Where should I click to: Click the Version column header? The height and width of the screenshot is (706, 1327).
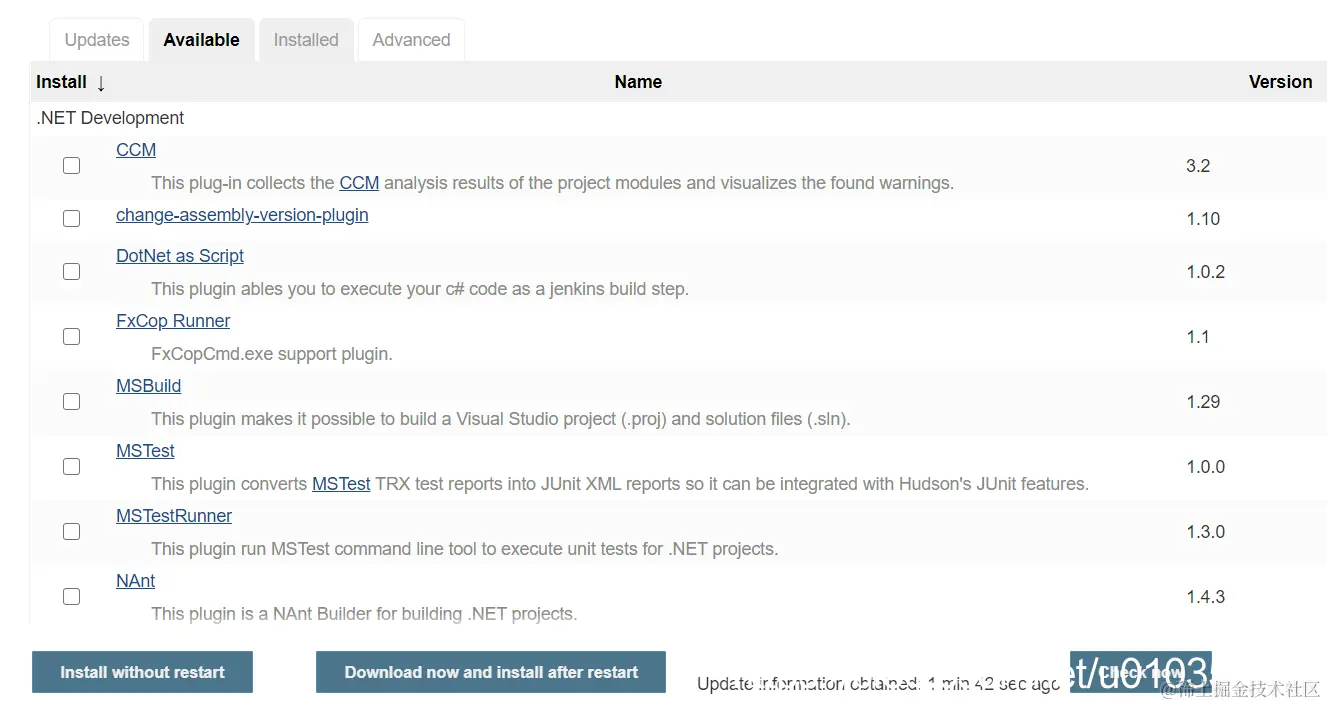pos(1280,82)
